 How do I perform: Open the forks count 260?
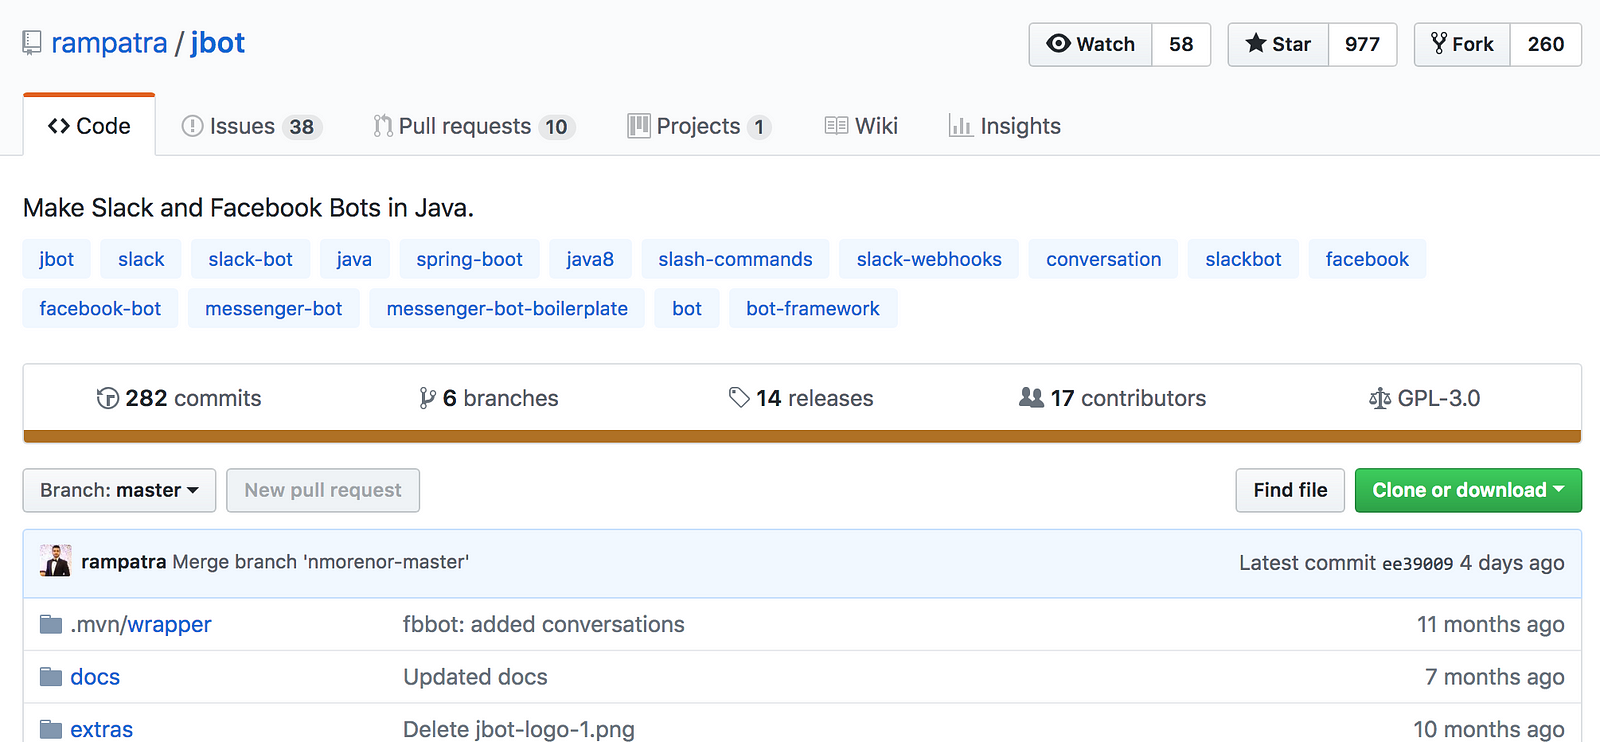point(1546,44)
